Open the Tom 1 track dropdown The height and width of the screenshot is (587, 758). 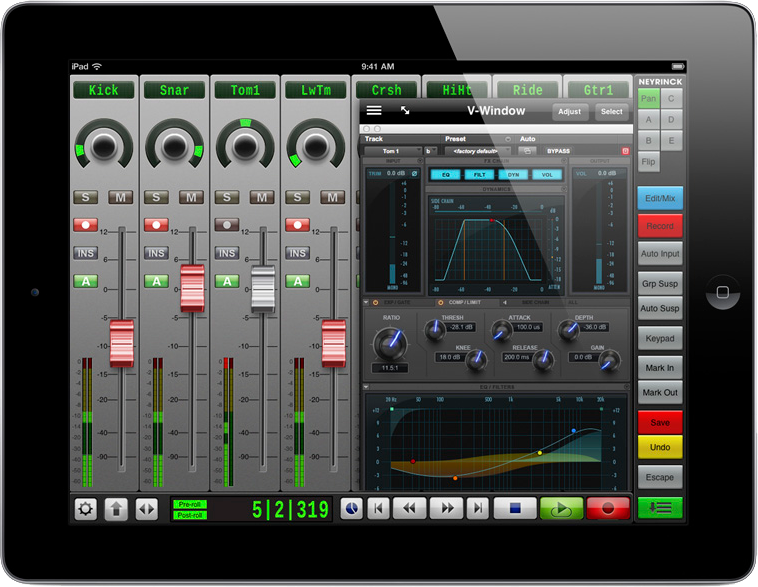[393, 151]
